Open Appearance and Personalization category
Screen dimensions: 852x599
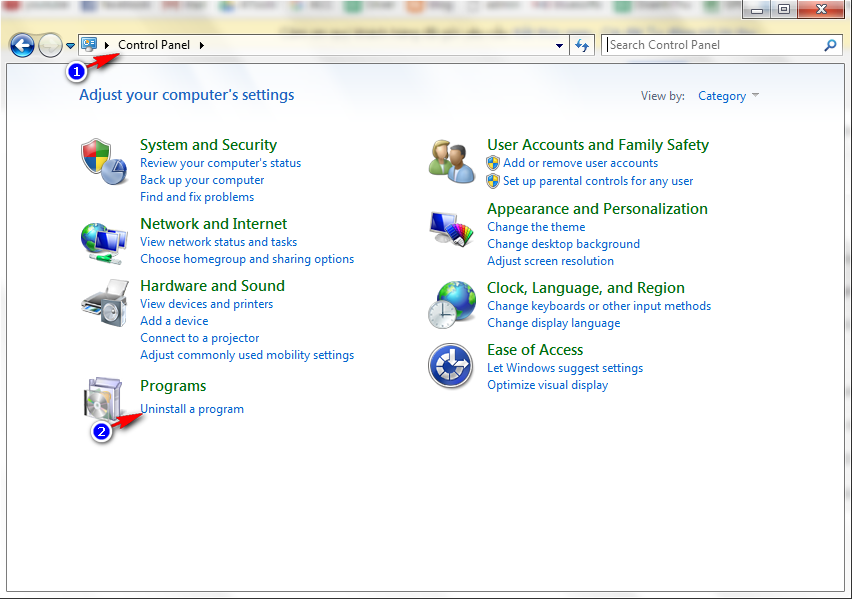(x=597, y=209)
